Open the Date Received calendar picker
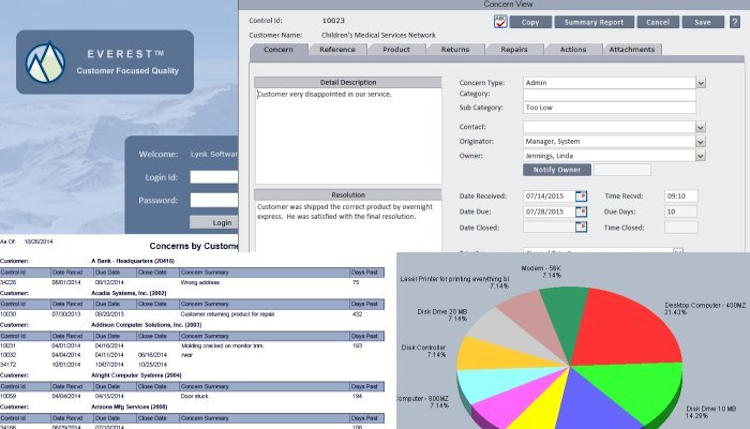This screenshot has height=429, width=750. (x=581, y=196)
